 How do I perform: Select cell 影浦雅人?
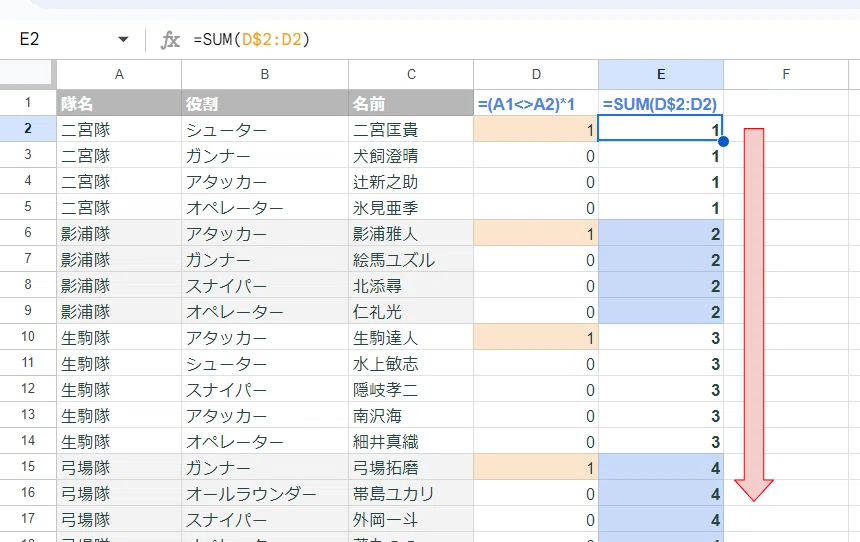[411, 233]
